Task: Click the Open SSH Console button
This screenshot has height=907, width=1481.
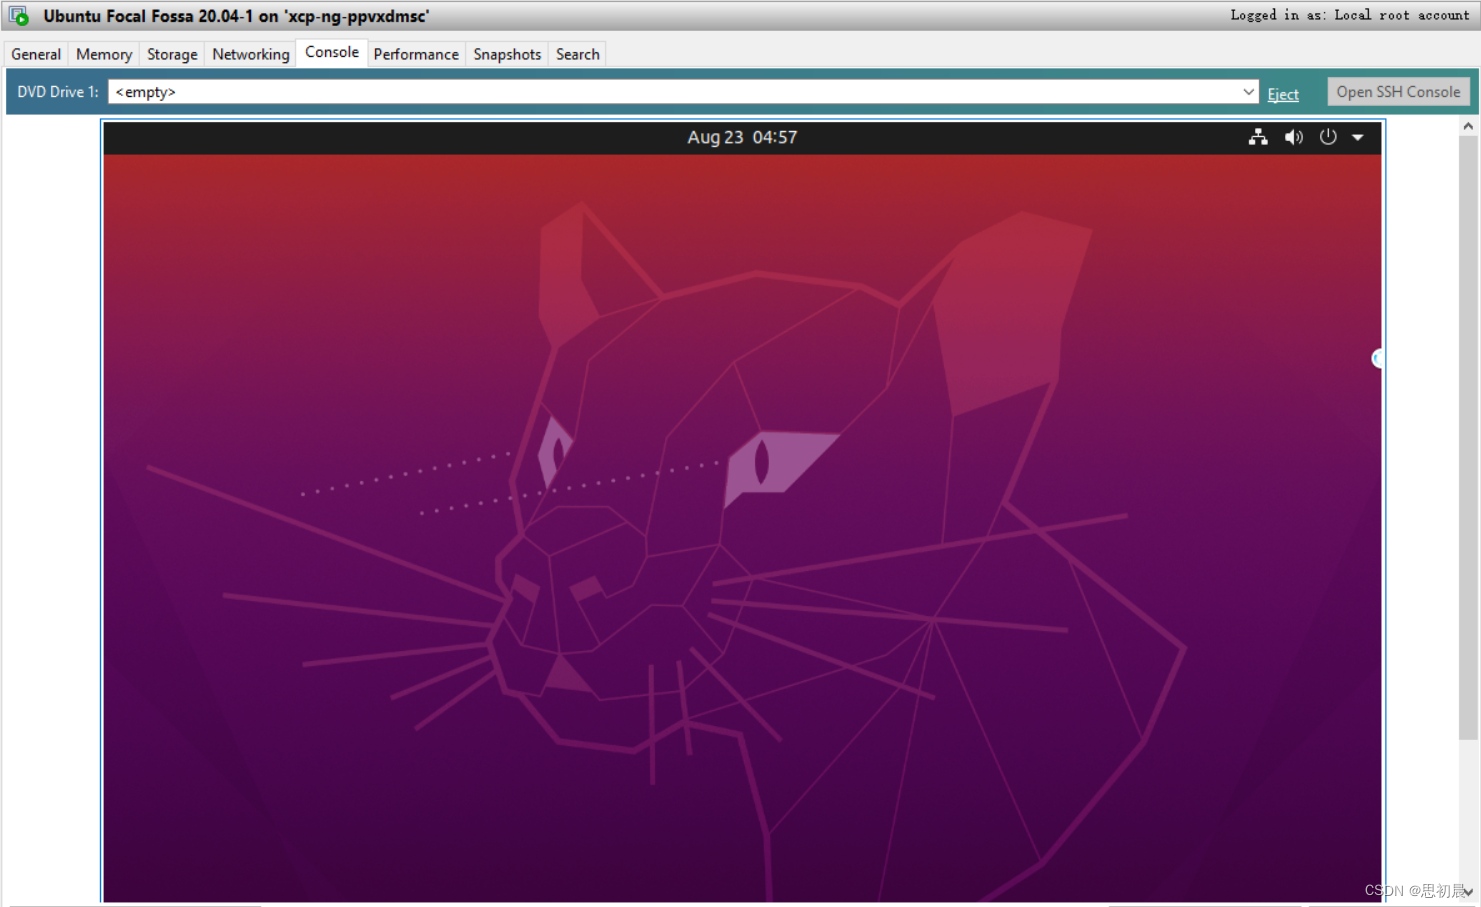Action: click(x=1398, y=92)
